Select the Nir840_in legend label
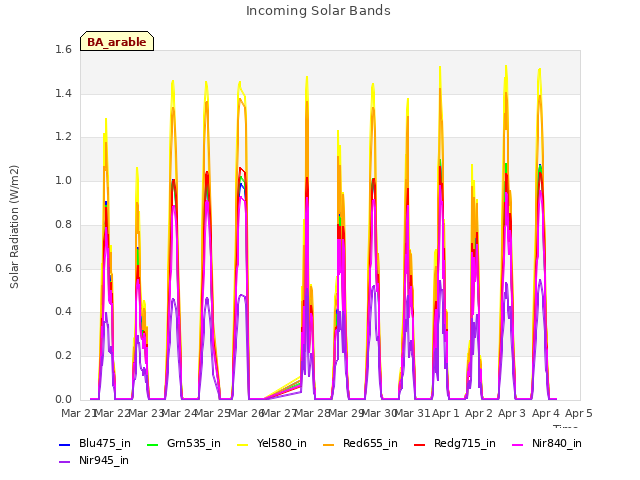Image resolution: width=640 pixels, height=480 pixels. 557,444
